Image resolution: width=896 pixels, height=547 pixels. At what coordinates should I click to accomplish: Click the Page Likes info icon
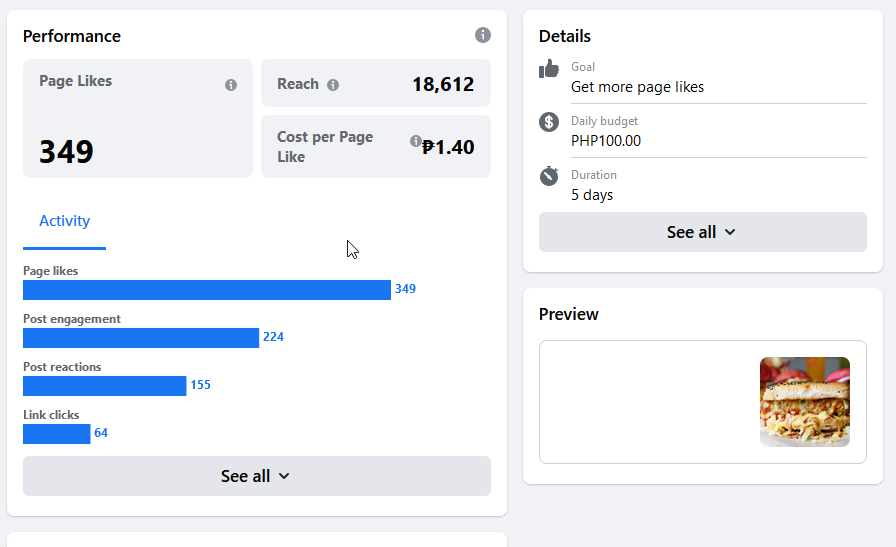pyautogui.click(x=231, y=85)
